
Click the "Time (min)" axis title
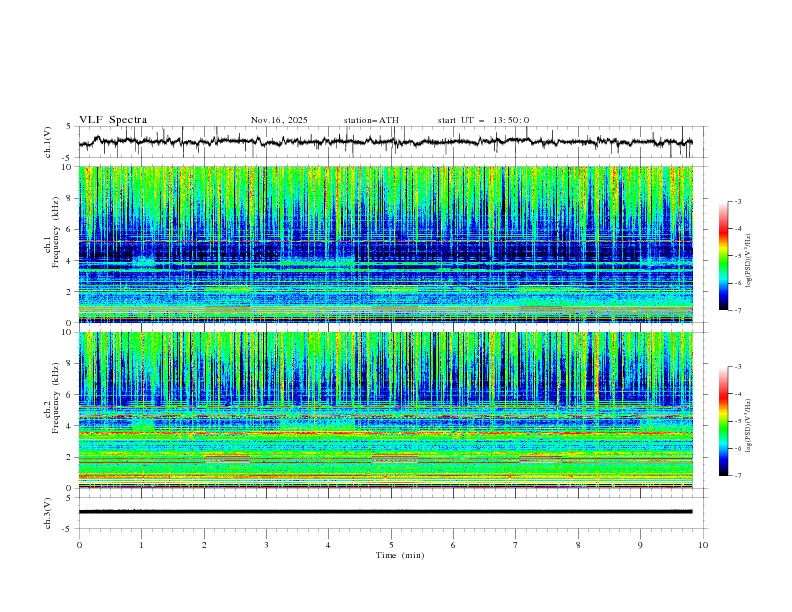tap(400, 555)
